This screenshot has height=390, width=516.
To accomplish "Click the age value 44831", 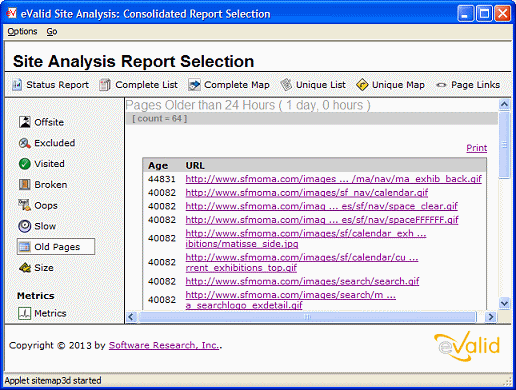I will point(162,179).
